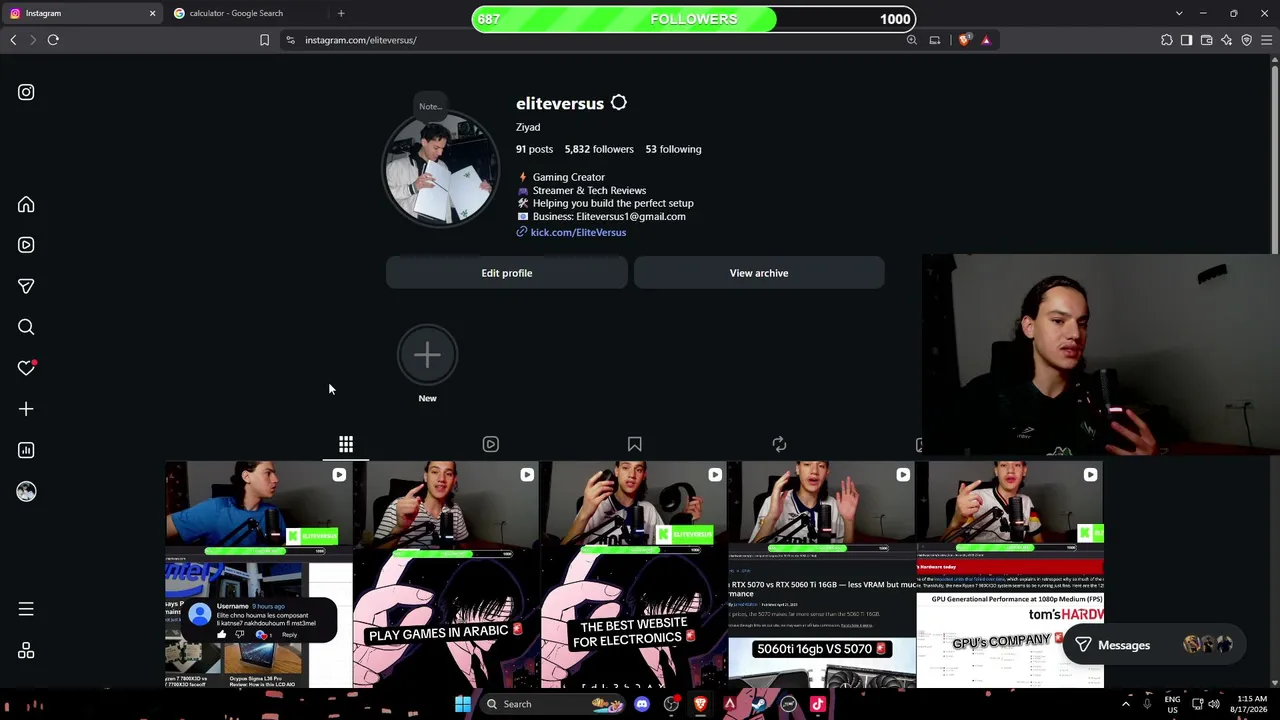Open THE BEST WEBSITE FOR ELECTRONICS reel
This screenshot has height=720, width=1280.
coord(634,575)
